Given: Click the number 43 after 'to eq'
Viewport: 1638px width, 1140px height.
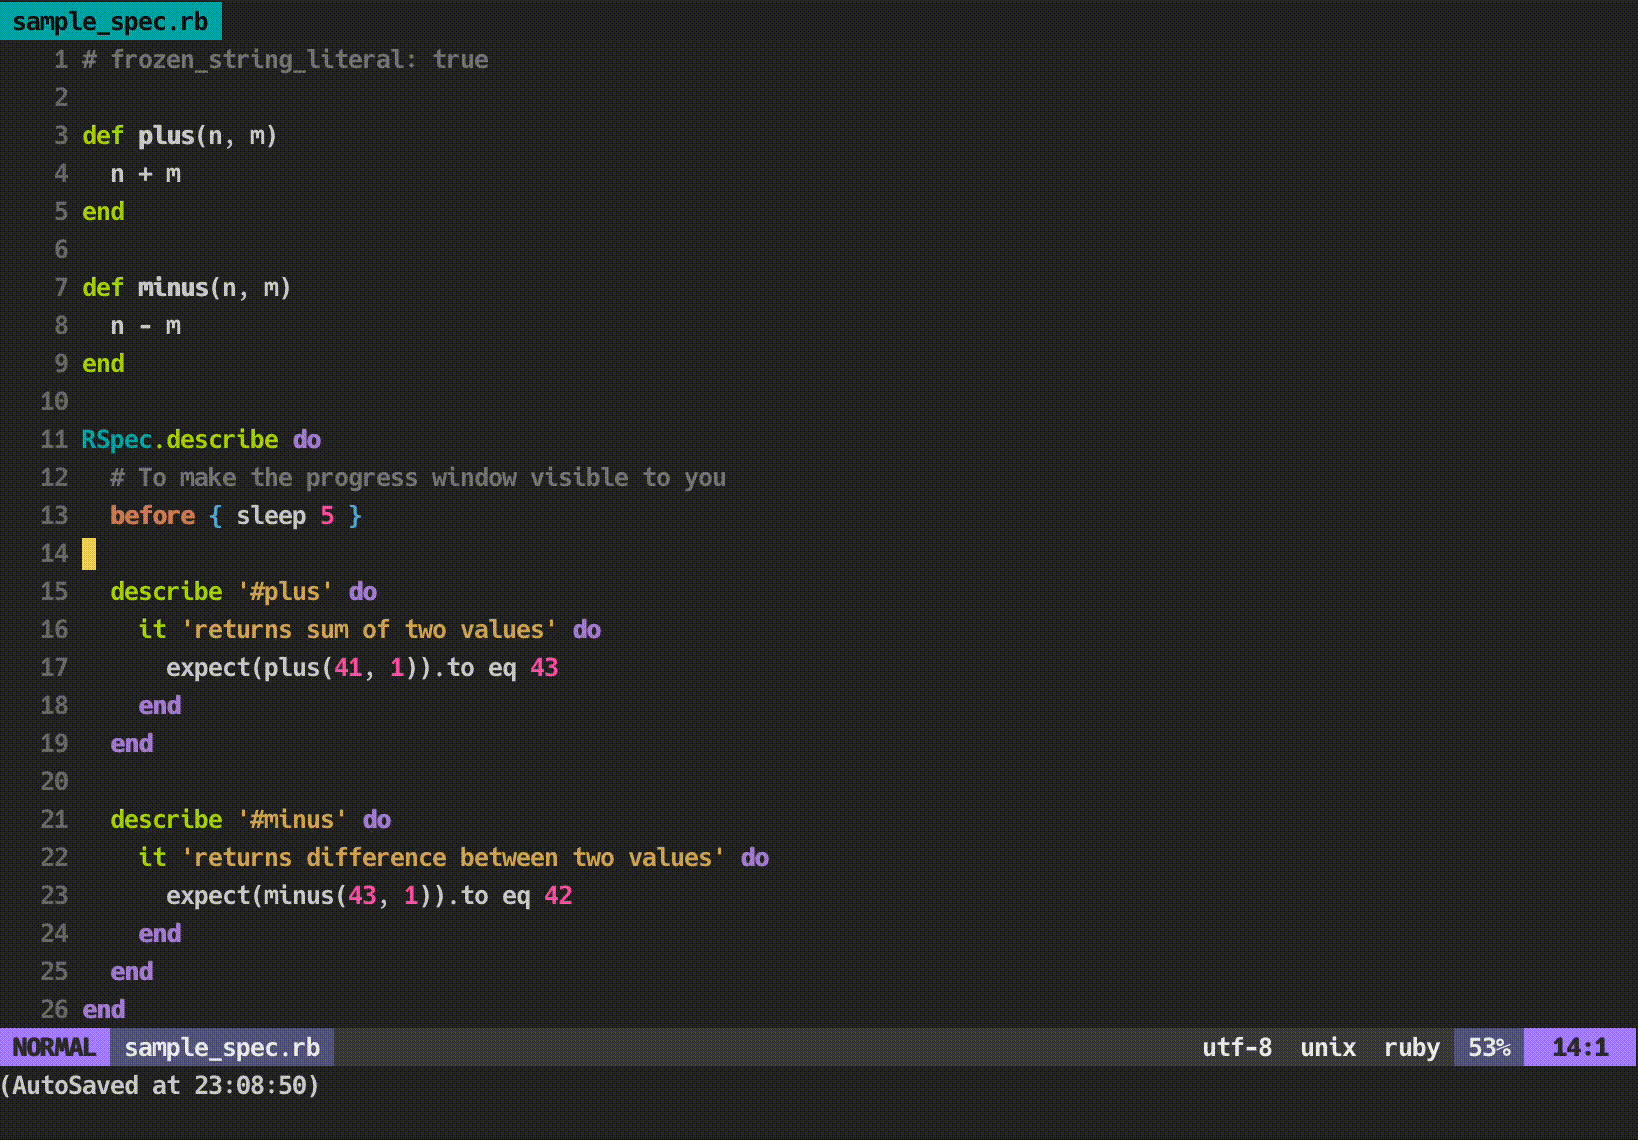Looking at the screenshot, I should click(544, 667).
